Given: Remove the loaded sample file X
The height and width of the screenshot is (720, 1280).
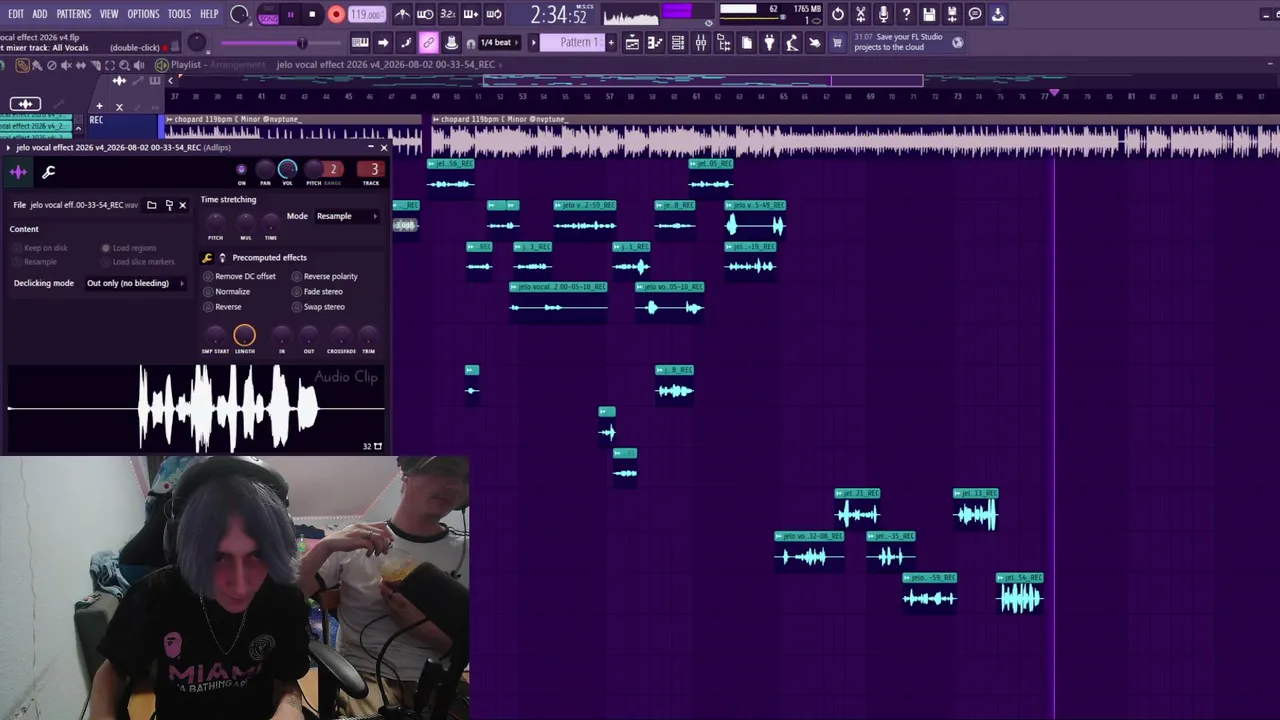Looking at the screenshot, I should click(182, 205).
